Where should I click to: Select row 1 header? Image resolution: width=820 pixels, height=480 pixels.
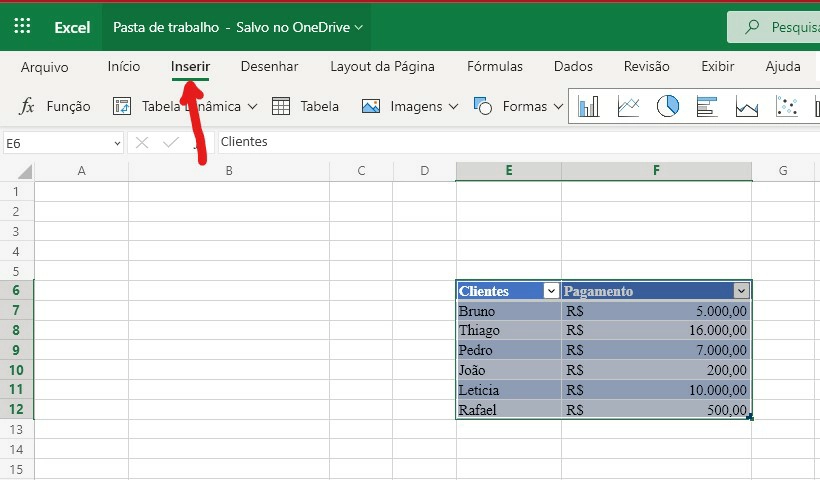16,191
